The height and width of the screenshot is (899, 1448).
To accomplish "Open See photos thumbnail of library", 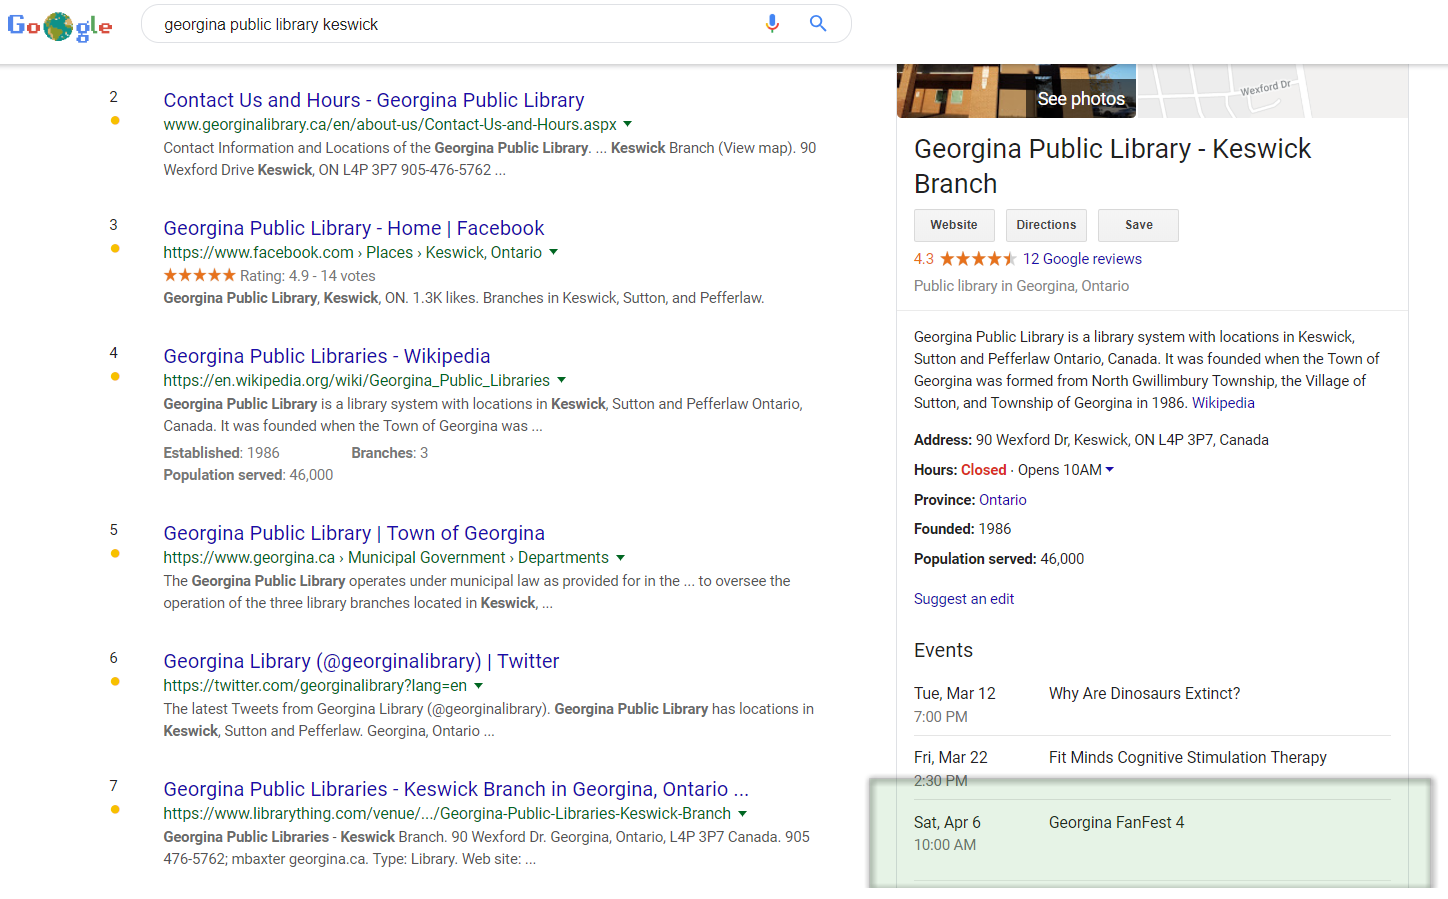I will point(1016,91).
